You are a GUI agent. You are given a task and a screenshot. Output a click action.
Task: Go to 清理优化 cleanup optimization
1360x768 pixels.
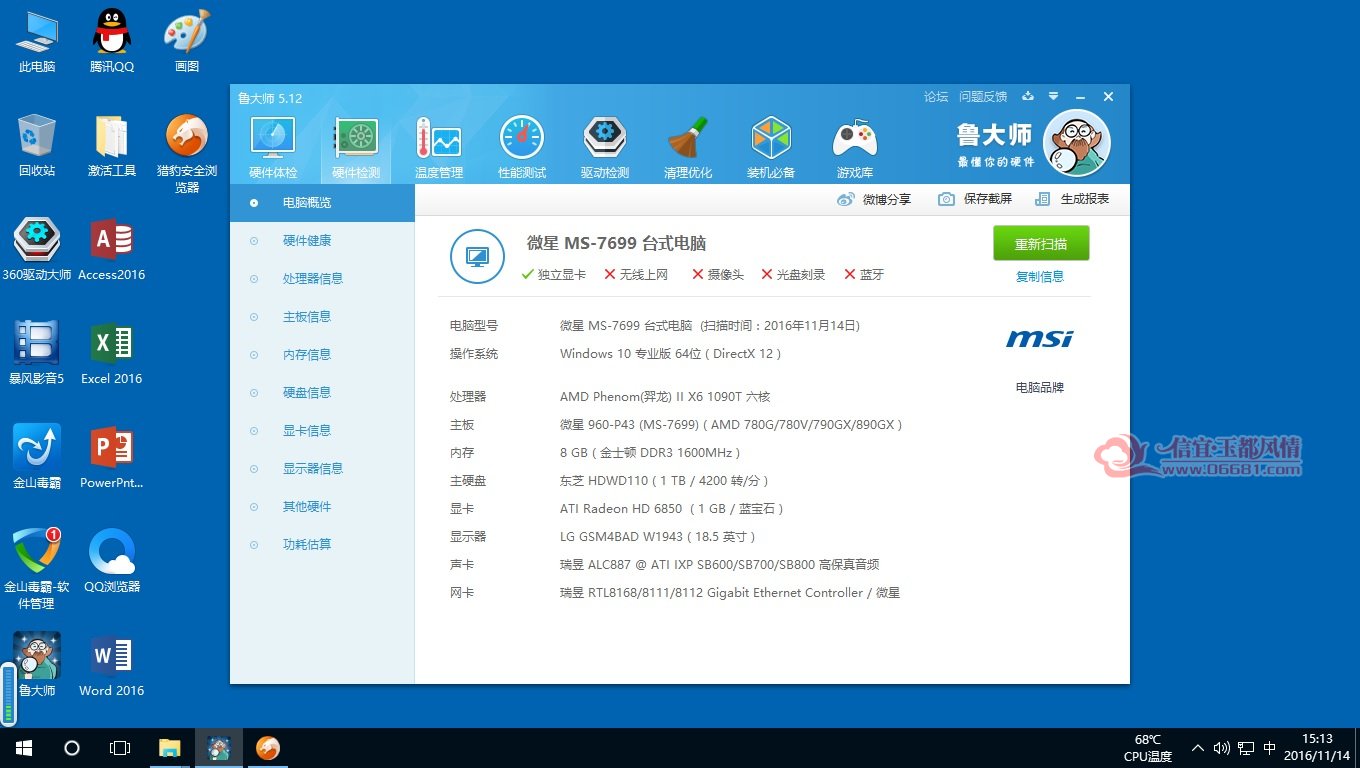(688, 148)
